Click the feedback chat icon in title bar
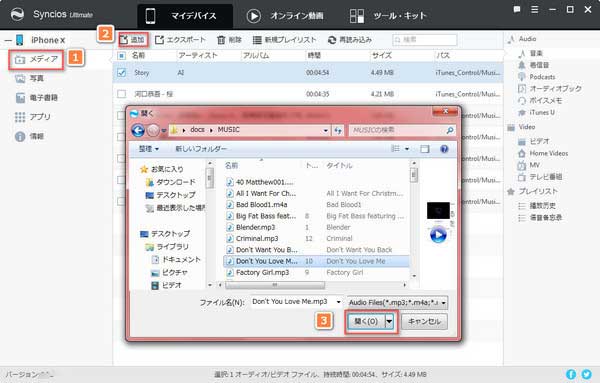The width and height of the screenshot is (600, 383). coord(517,10)
